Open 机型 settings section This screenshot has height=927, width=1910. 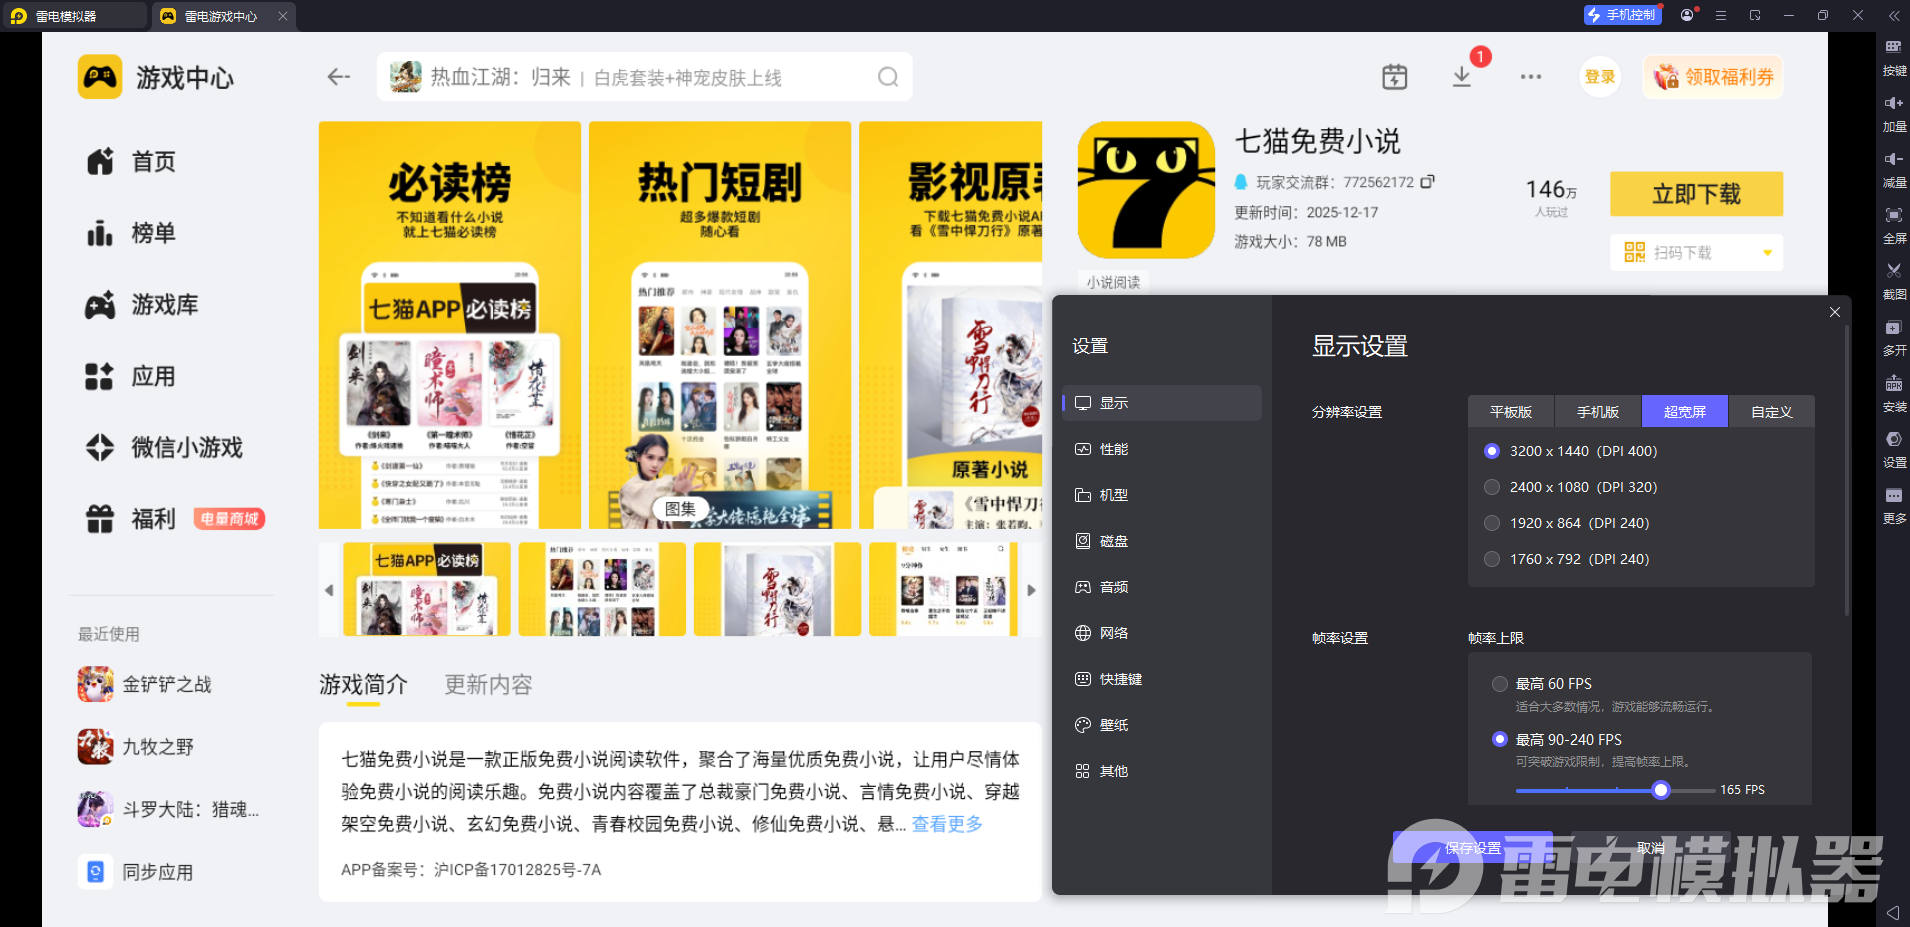[1162, 495]
